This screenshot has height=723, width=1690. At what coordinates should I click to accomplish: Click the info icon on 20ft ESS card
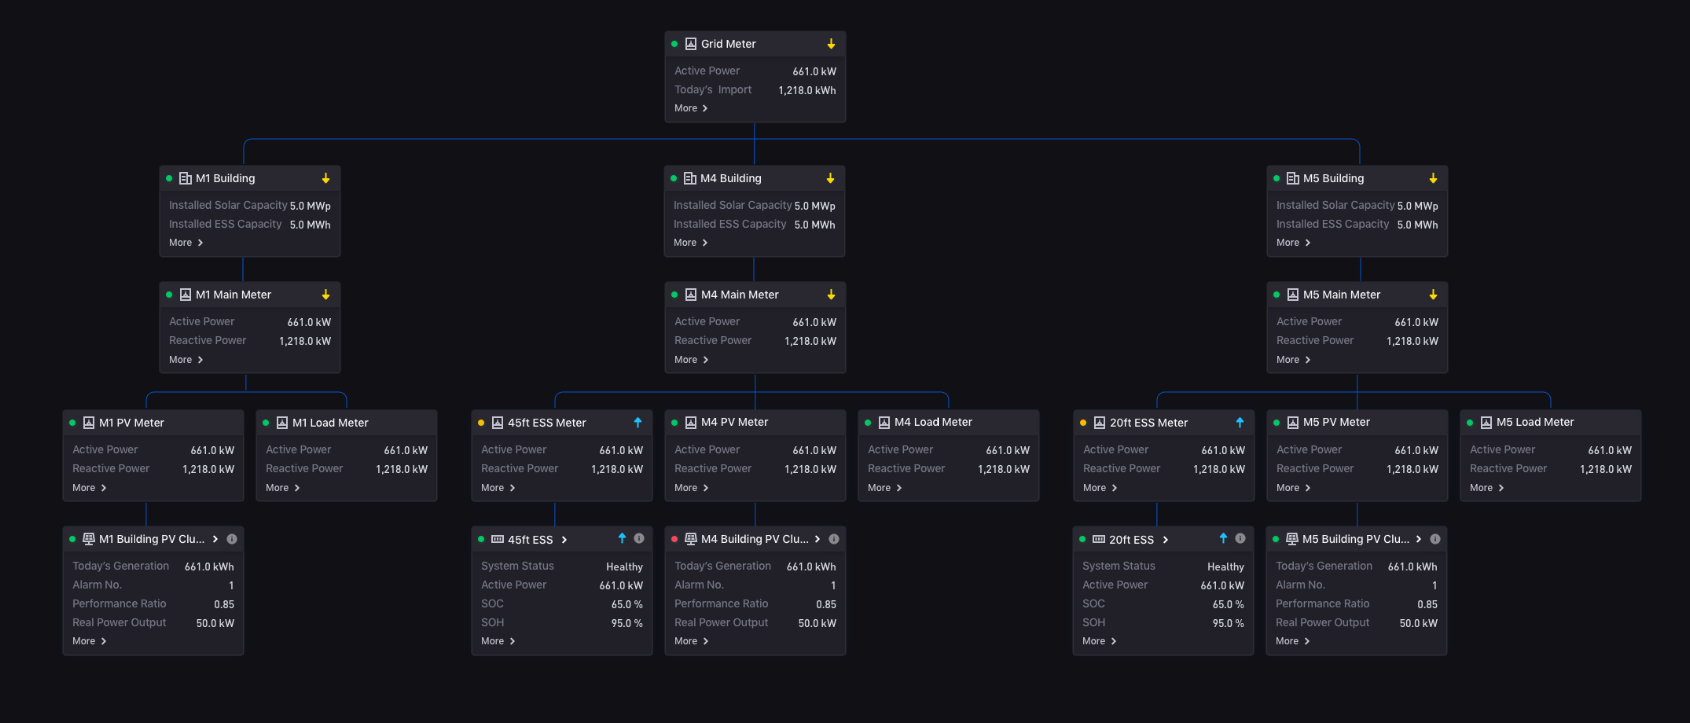coord(1240,538)
